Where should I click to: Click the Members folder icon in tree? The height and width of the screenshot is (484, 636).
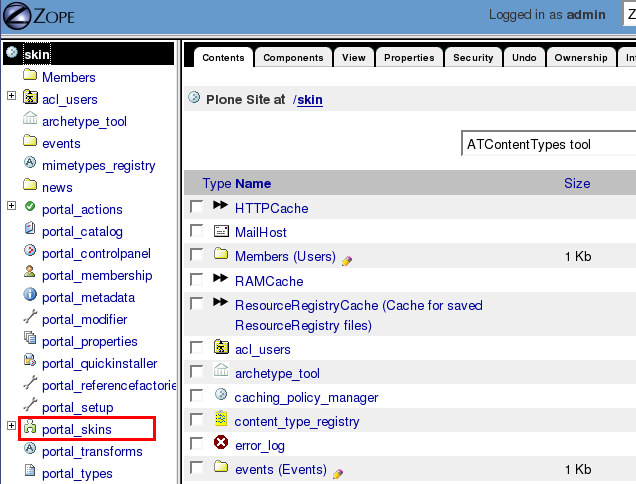(30, 75)
